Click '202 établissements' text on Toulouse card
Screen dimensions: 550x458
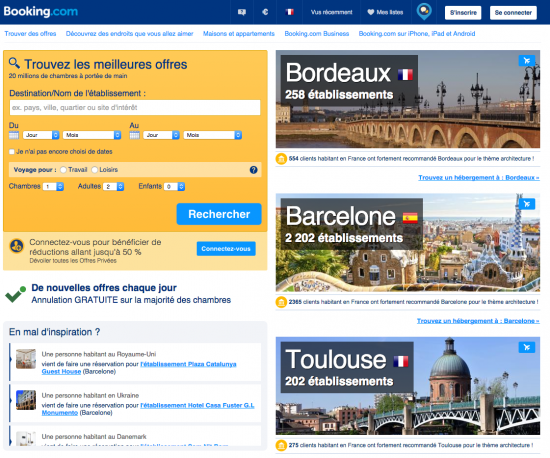(x=339, y=381)
